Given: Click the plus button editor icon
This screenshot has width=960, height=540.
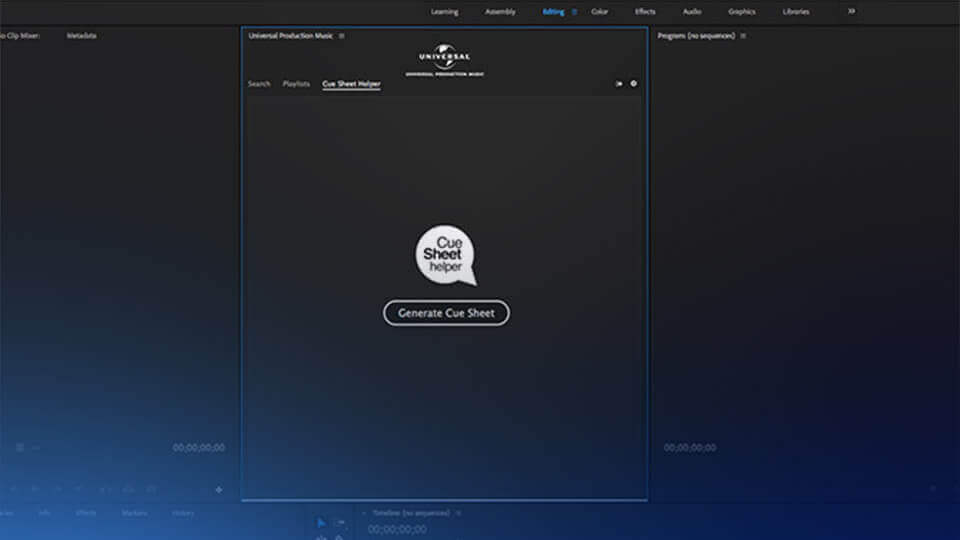Looking at the screenshot, I should click(x=219, y=490).
